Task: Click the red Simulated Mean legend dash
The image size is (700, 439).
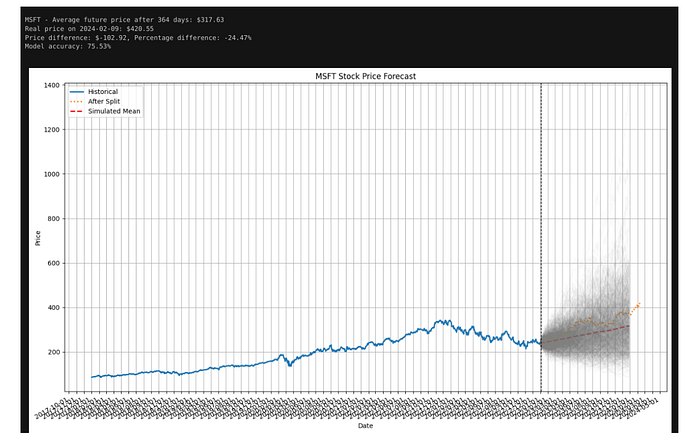Action: click(x=78, y=111)
